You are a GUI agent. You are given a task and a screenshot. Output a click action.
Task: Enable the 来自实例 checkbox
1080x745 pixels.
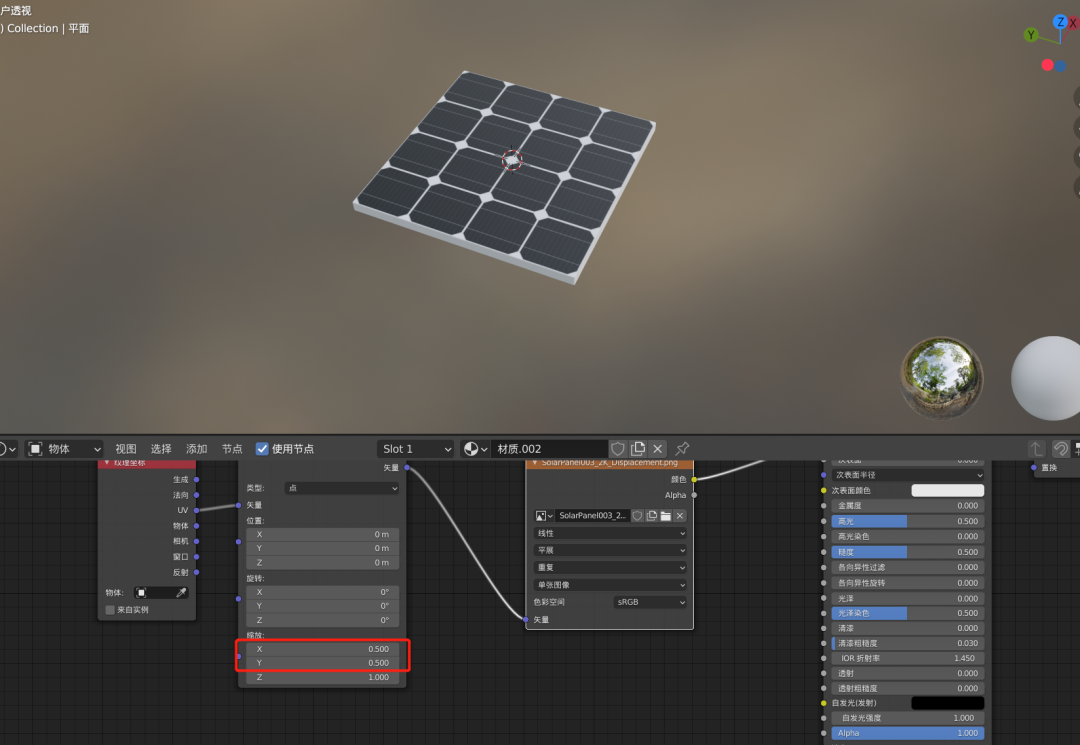click(x=110, y=610)
